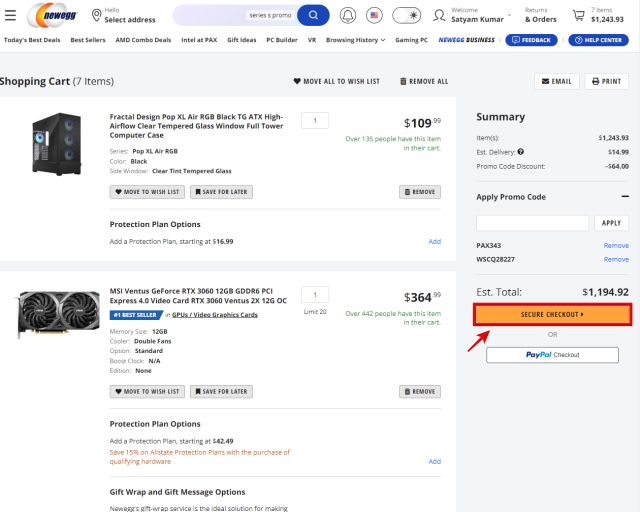Image resolution: width=640 pixels, height=512 pixels.
Task: Click the #1 Best Seller badge
Action: tap(136, 315)
